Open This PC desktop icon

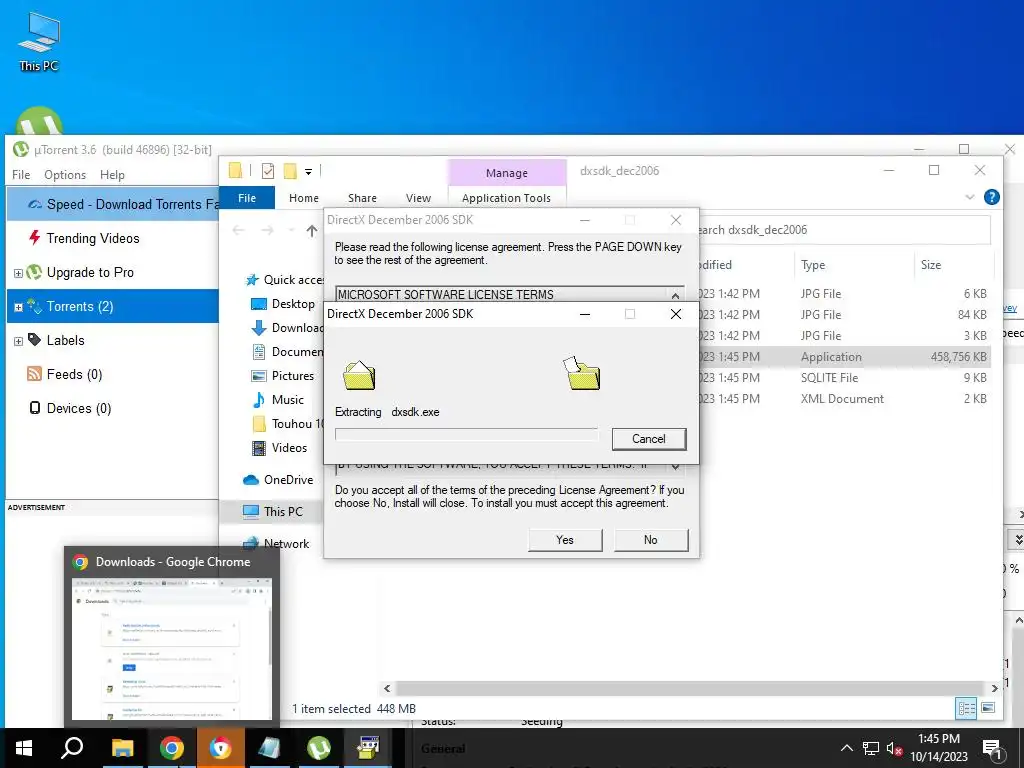tap(39, 42)
